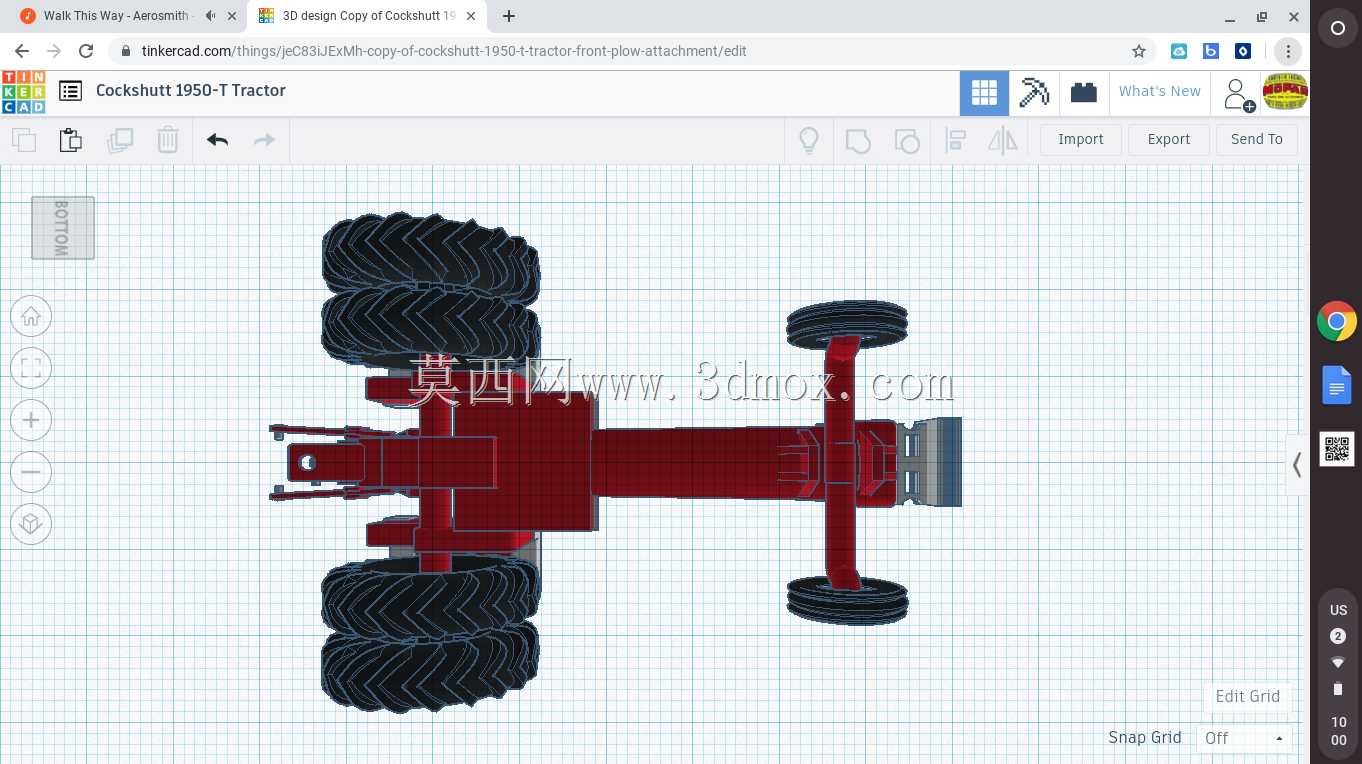Click the US keyboard indicator

click(x=1338, y=610)
